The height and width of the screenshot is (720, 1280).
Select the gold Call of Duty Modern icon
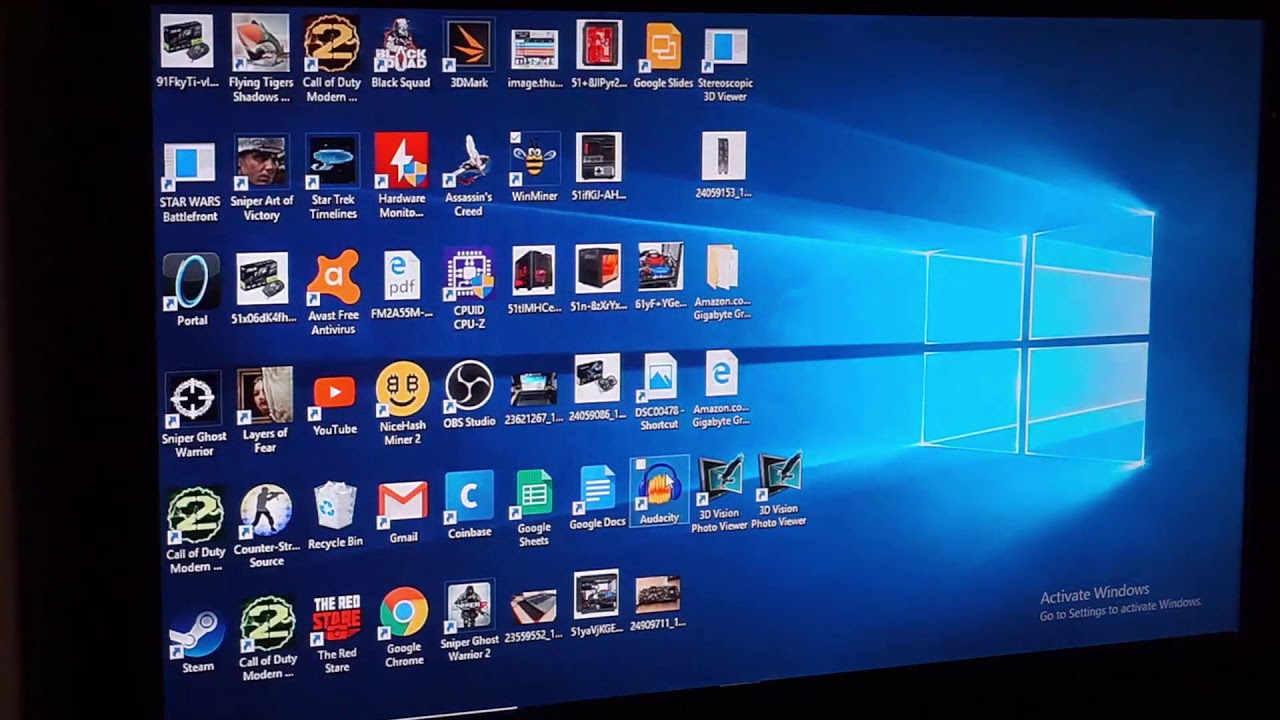coord(332,58)
